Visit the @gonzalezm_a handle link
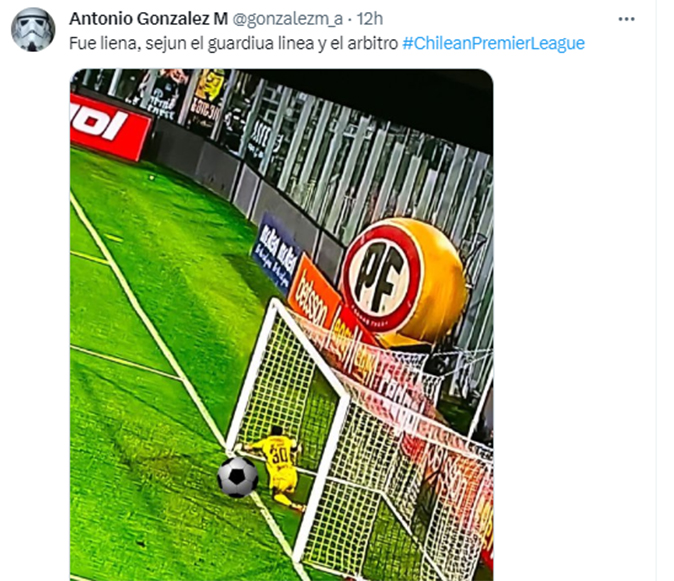Image resolution: width=674 pixels, height=581 pixels. click(x=288, y=19)
